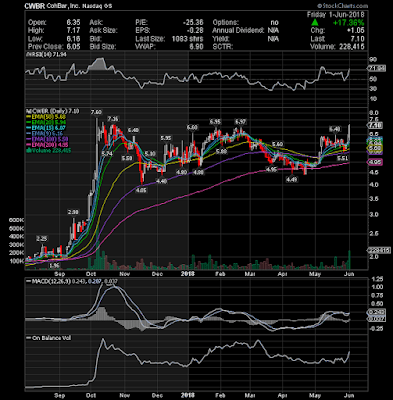Click the Chg value +1.05
The width and height of the screenshot is (393, 400).
[x=355, y=31]
